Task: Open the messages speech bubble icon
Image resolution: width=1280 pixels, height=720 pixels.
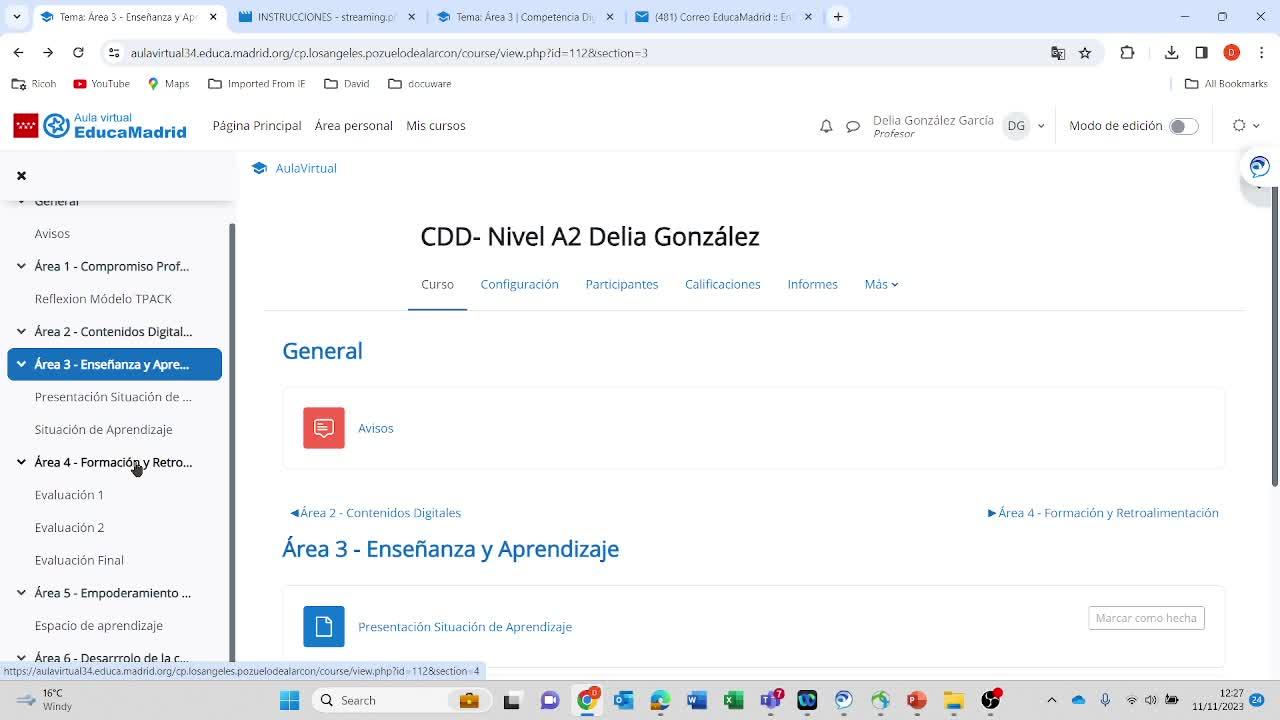Action: pyautogui.click(x=853, y=126)
